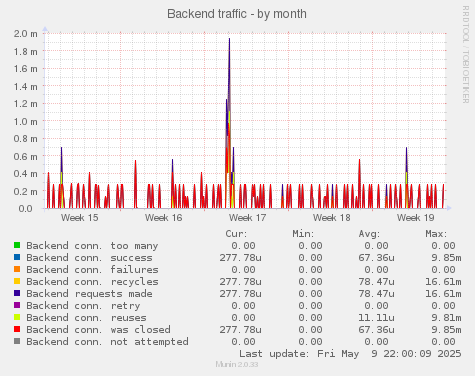Image resolution: width=475 pixels, height=376 pixels.
Task: Select 'Backend conn. recycles' label
Action: click(x=92, y=282)
